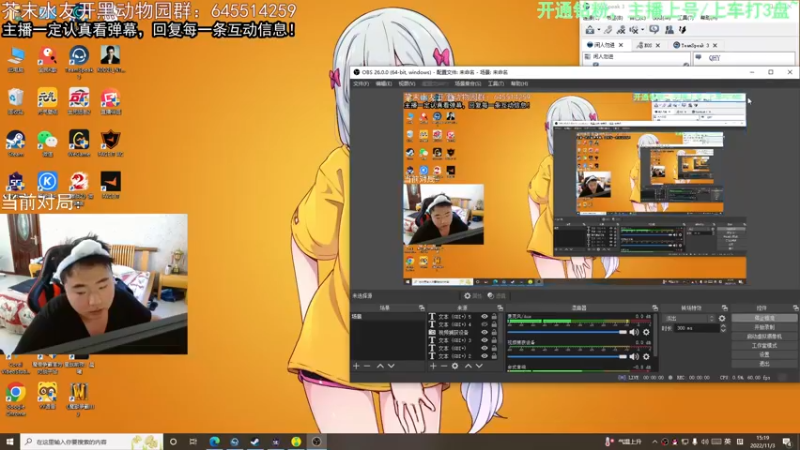Move scene down in Scenes panel
The width and height of the screenshot is (800, 450).
coord(391,366)
